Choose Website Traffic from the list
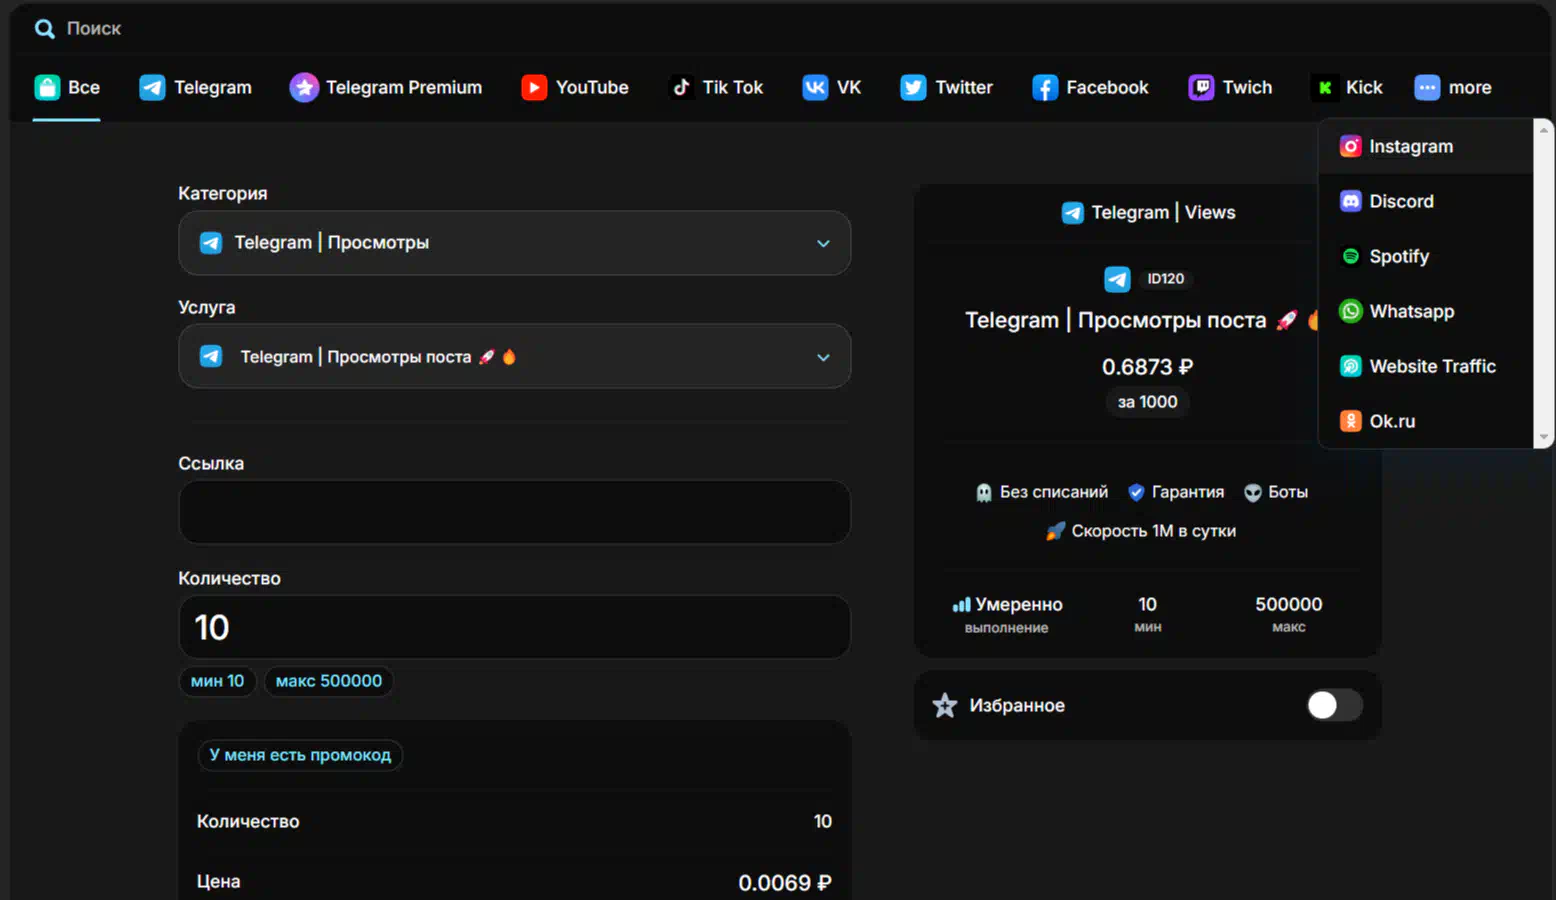Screen dimensions: 1556x900 [x=1426, y=366]
